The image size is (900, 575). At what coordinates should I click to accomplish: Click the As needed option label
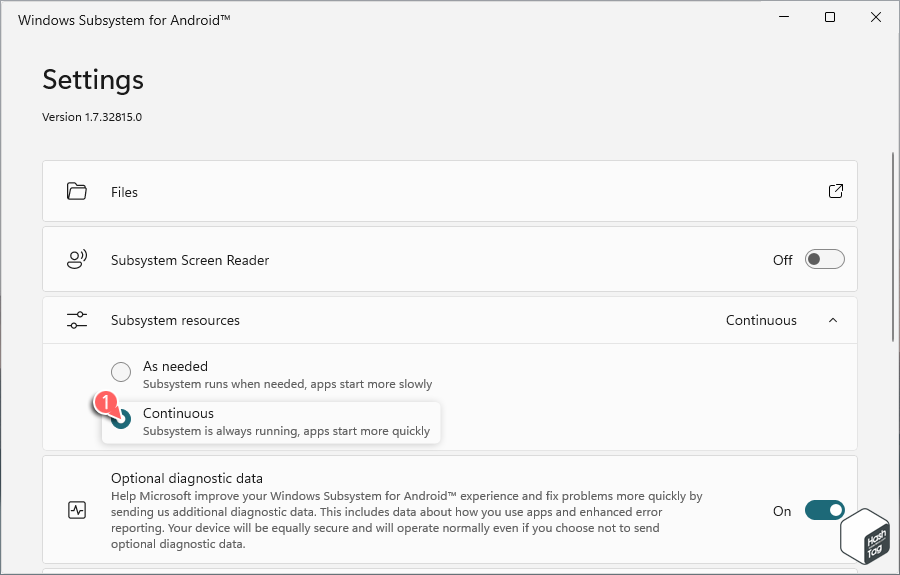tap(175, 366)
